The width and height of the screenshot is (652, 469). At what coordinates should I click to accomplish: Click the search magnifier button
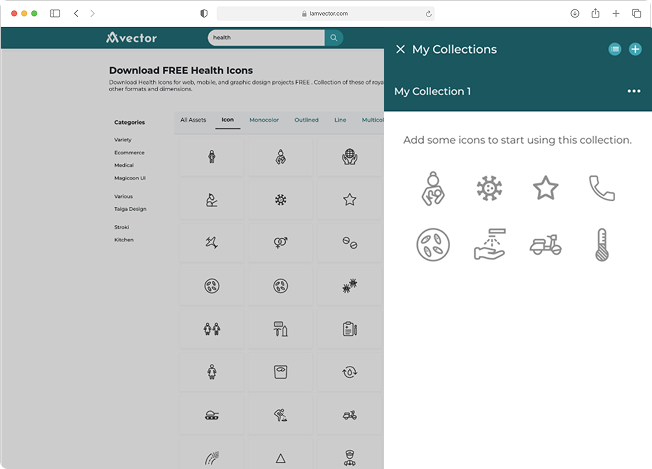(334, 38)
